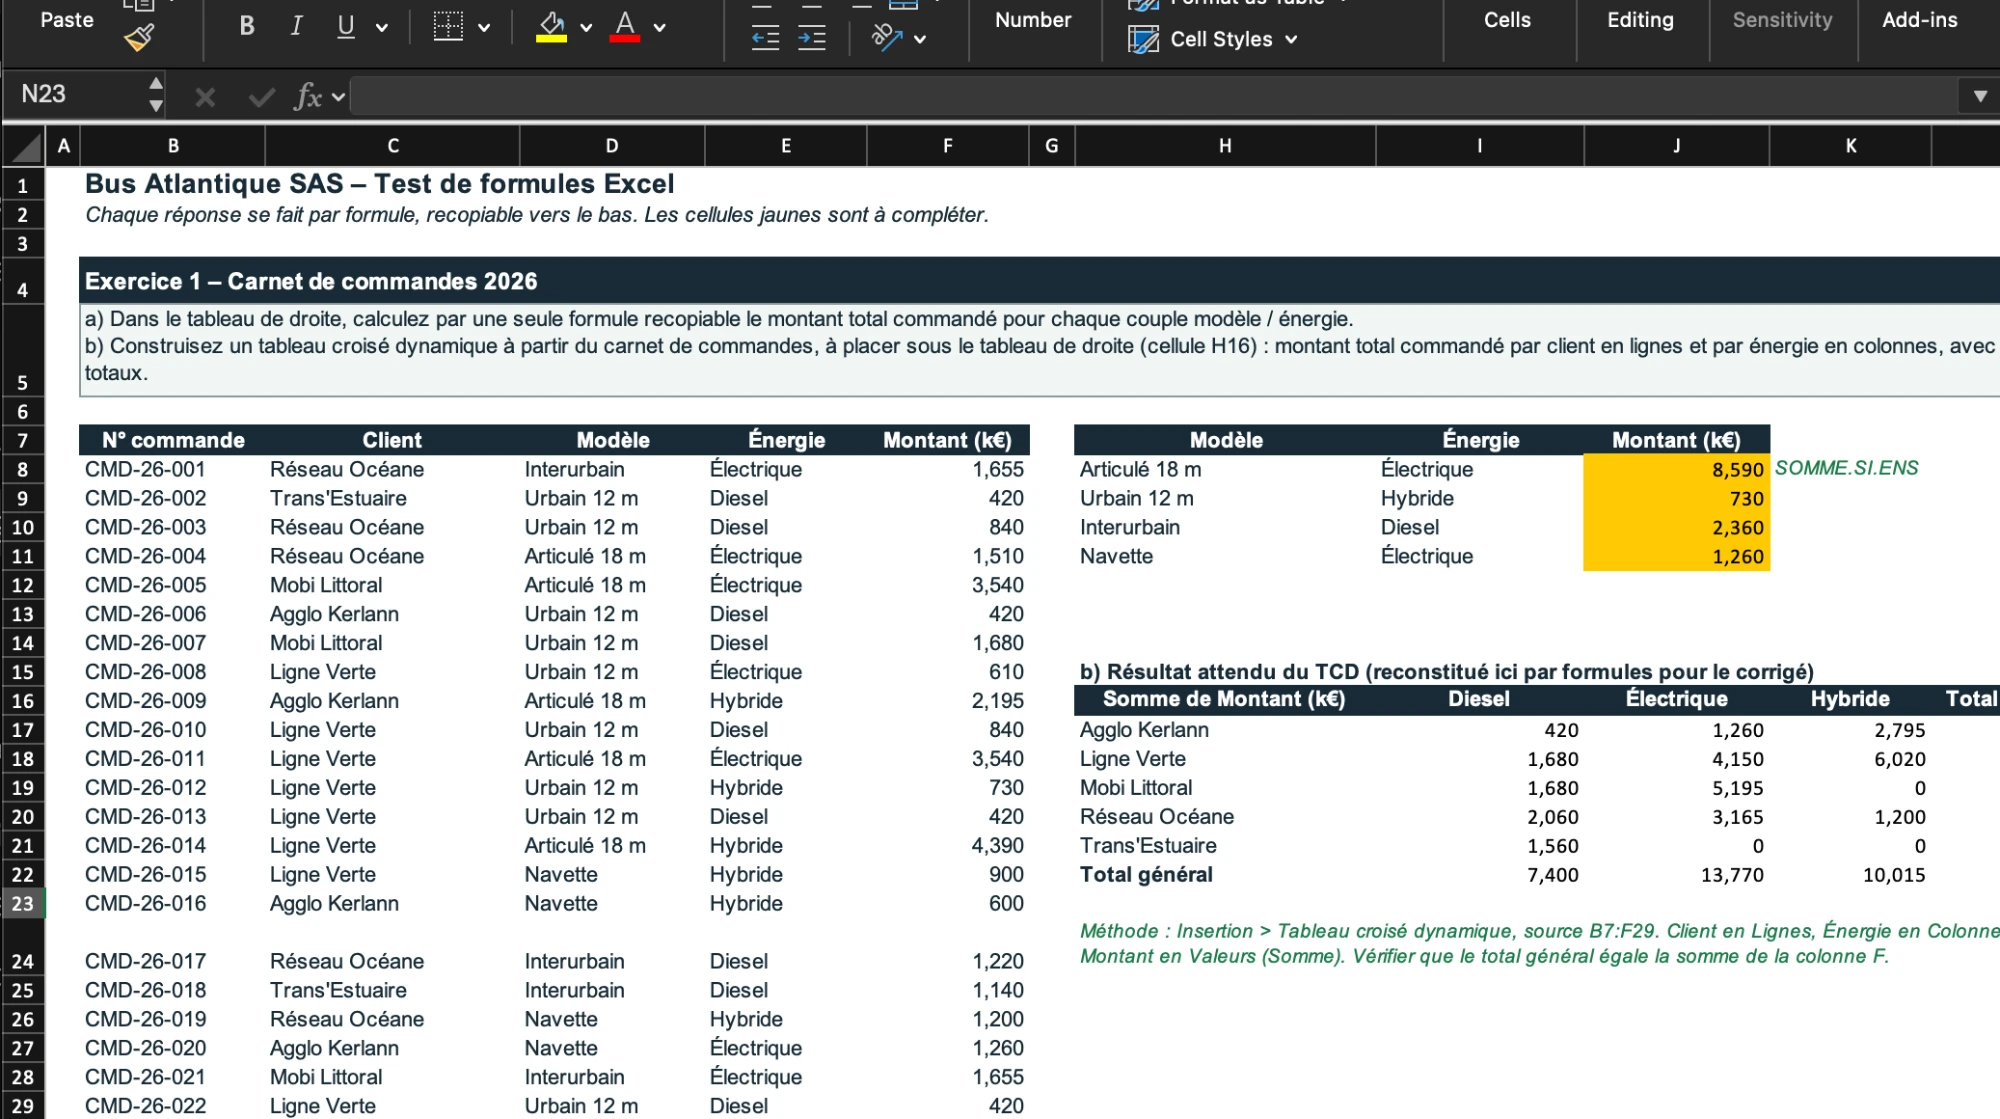2000x1119 pixels.
Task: Toggle Bold formatting
Action: (x=247, y=26)
